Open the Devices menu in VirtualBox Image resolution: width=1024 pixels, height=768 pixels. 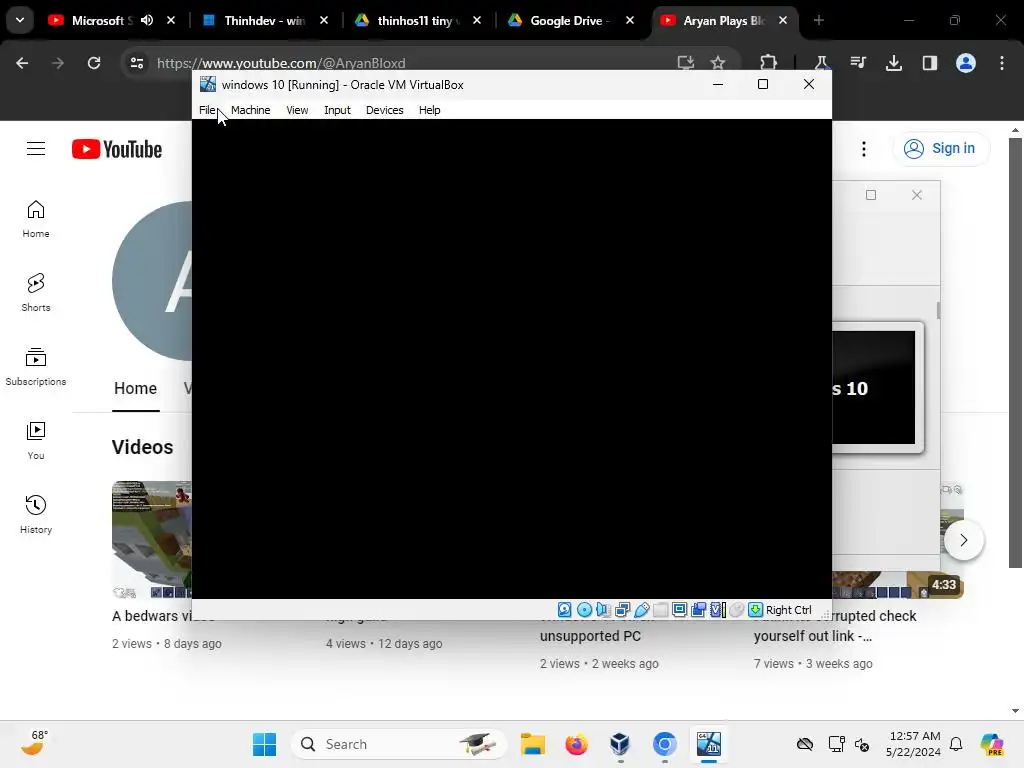coord(385,110)
